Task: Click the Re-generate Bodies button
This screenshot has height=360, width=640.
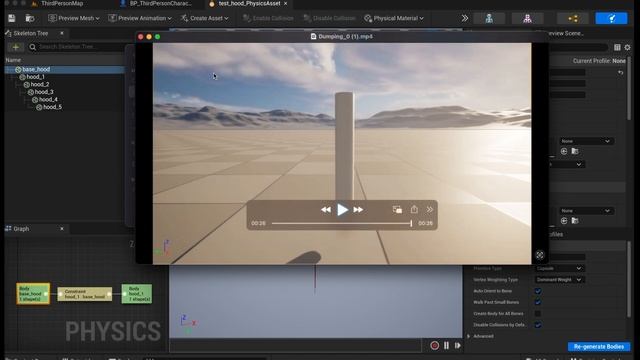Action: 598,347
